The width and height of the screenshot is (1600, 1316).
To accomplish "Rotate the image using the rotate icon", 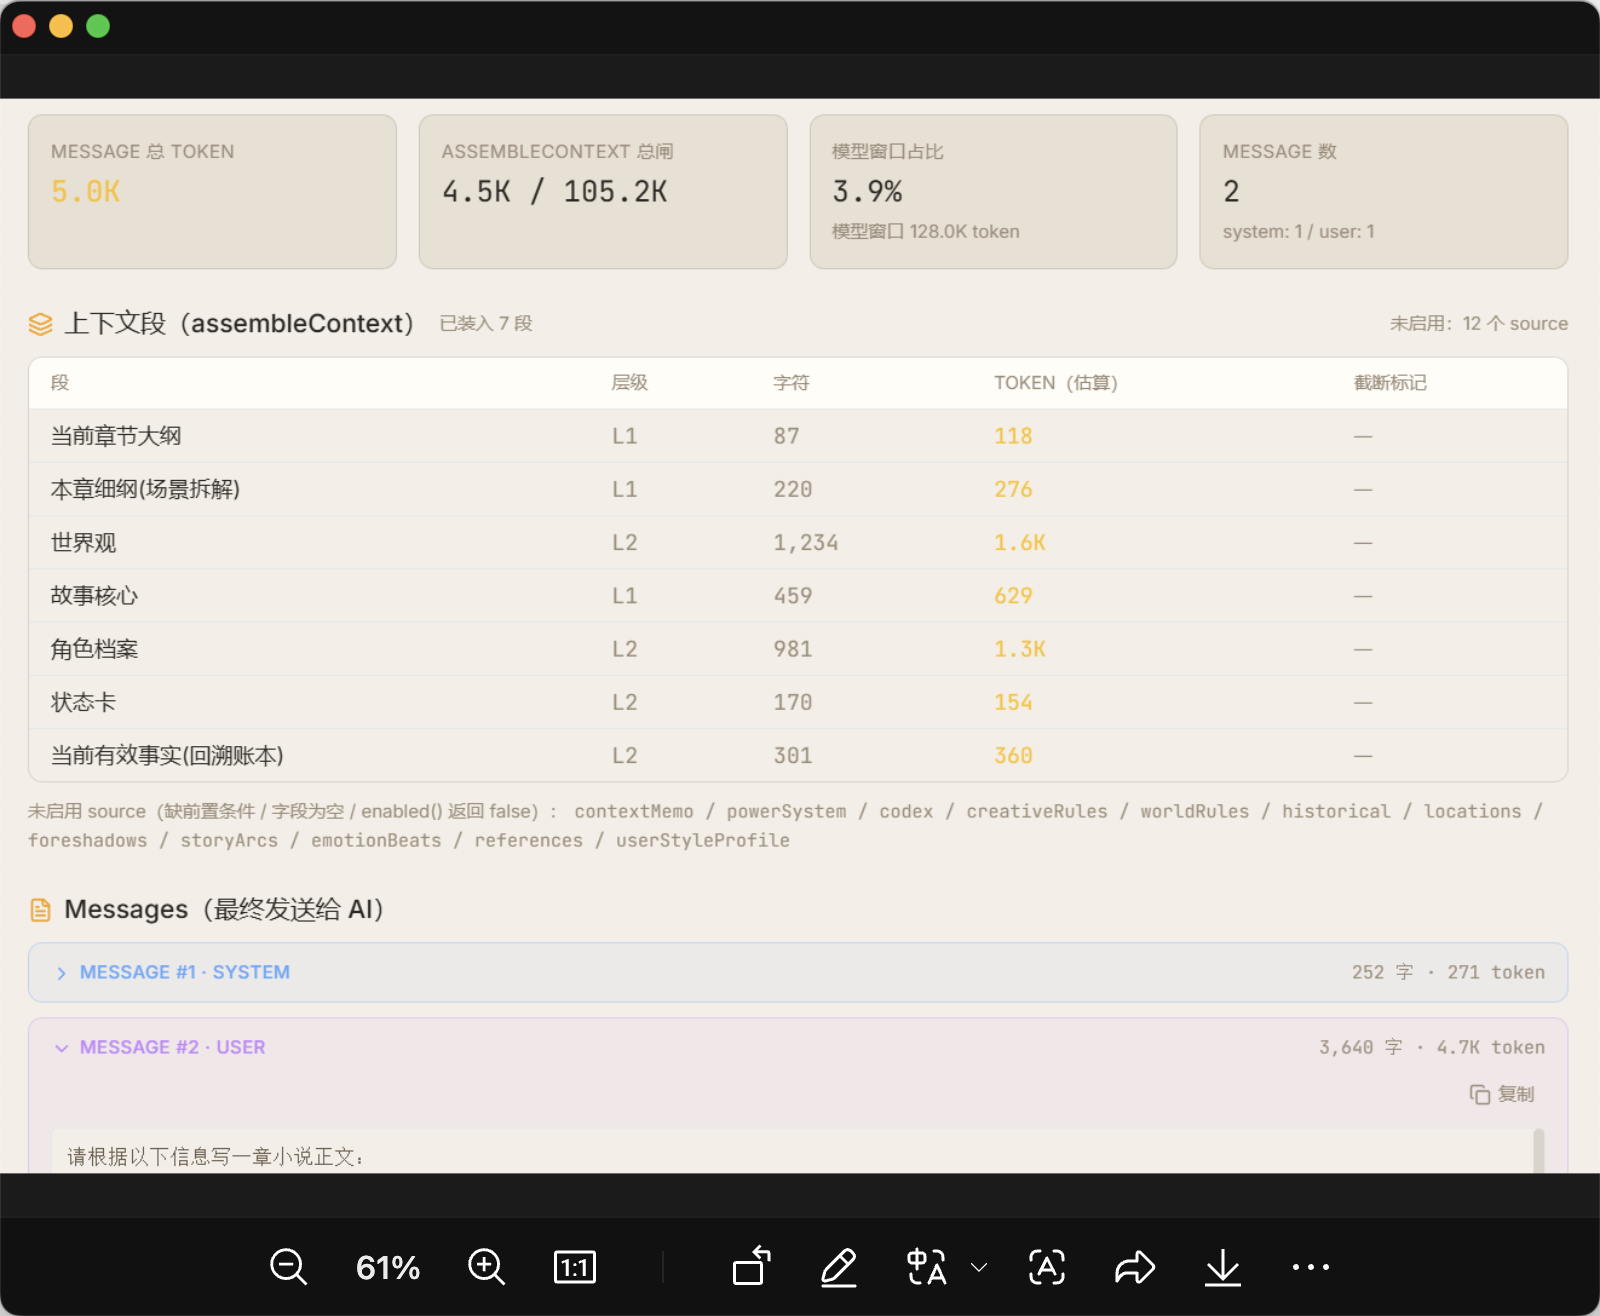I will (x=752, y=1265).
